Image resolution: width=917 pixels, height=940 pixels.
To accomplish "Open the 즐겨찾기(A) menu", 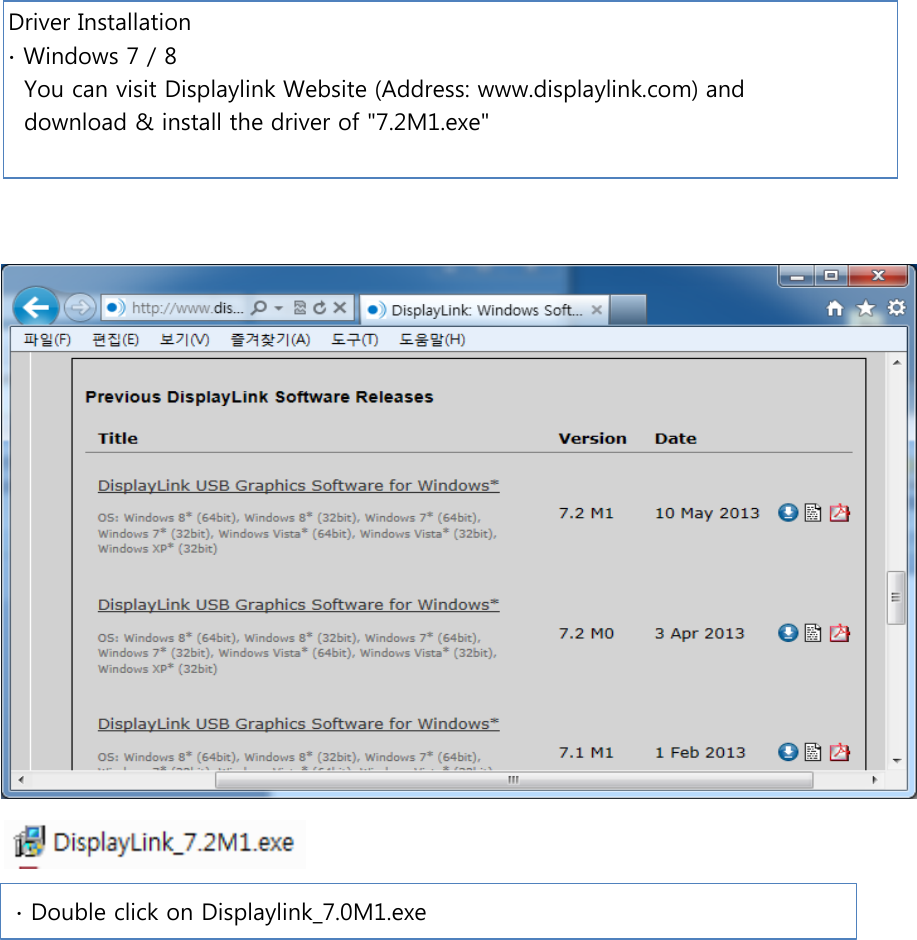I will [270, 340].
